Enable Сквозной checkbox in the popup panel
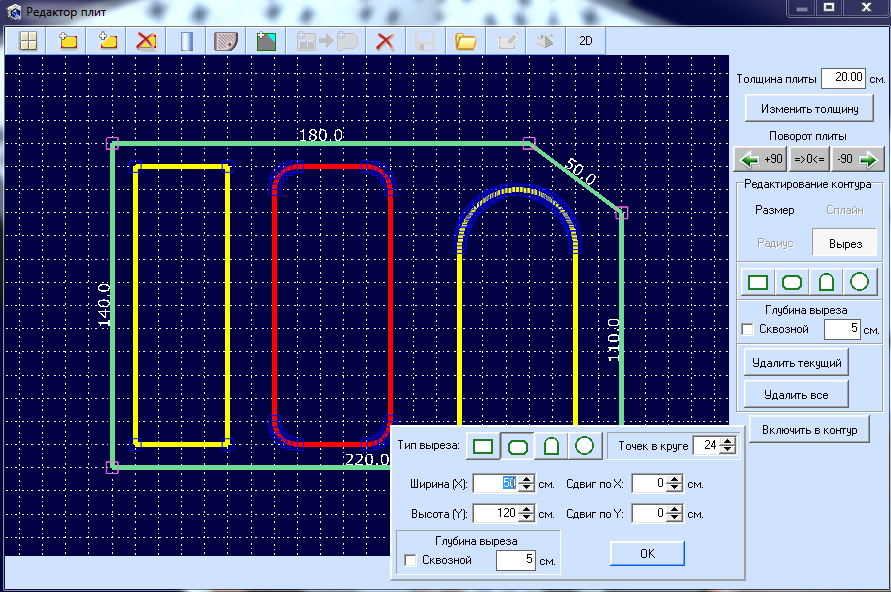The image size is (891, 592). (x=410, y=561)
